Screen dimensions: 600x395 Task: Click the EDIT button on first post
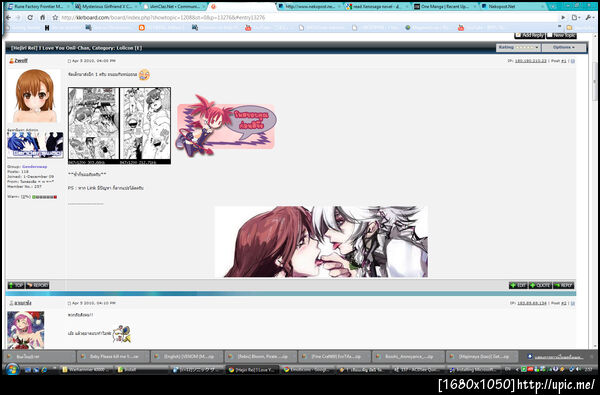coord(518,285)
